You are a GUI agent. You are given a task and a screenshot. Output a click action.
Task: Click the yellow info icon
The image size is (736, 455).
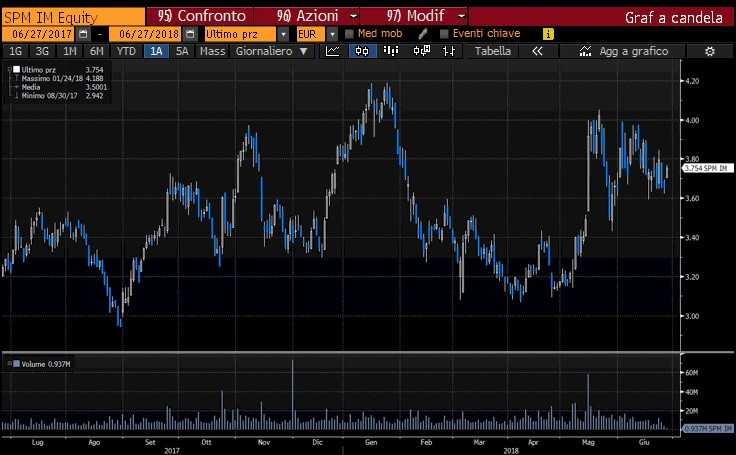pos(548,34)
